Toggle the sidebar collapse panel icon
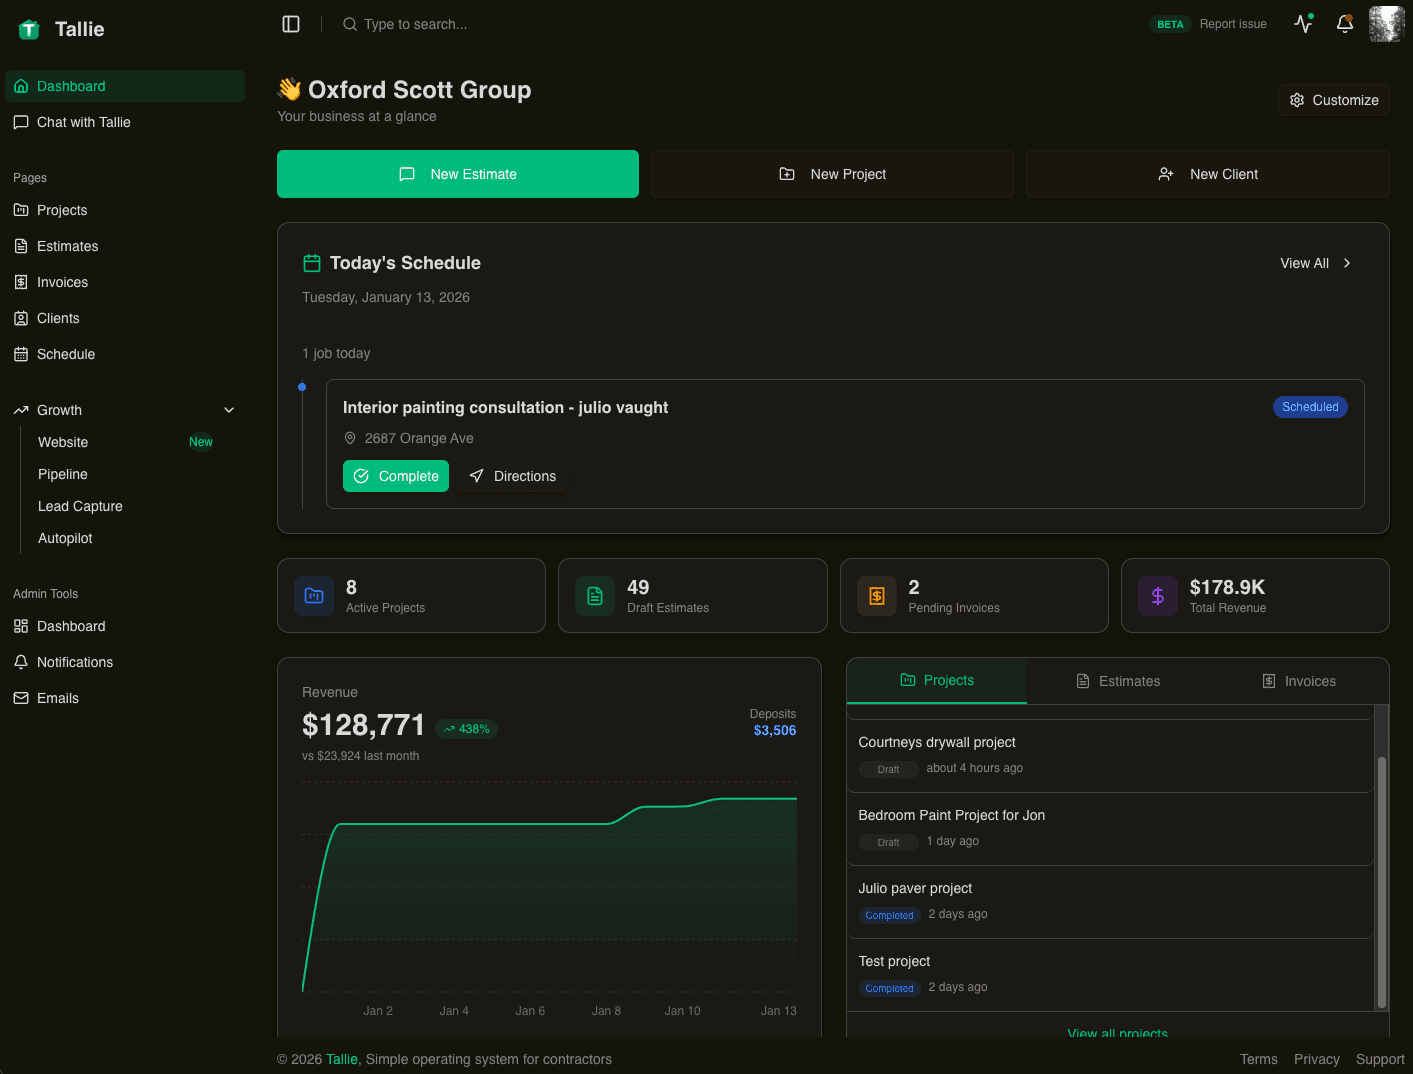Screen dimensions: 1413x1074 tap(290, 23)
